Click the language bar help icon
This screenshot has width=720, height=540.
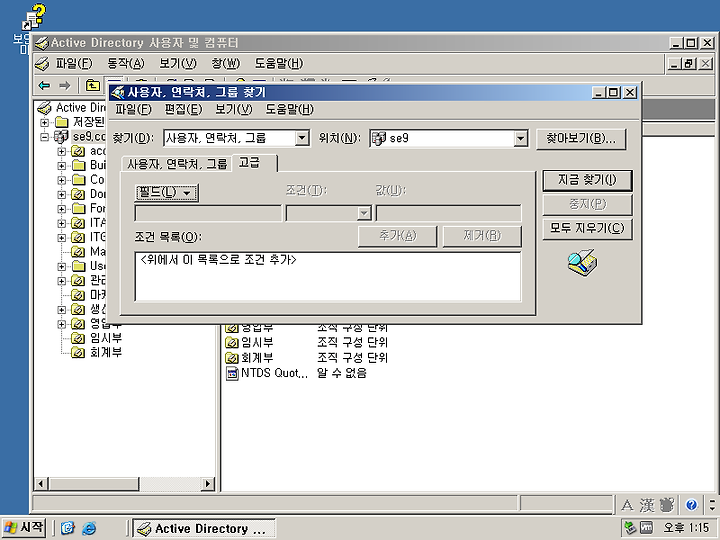pyautogui.click(x=691, y=506)
